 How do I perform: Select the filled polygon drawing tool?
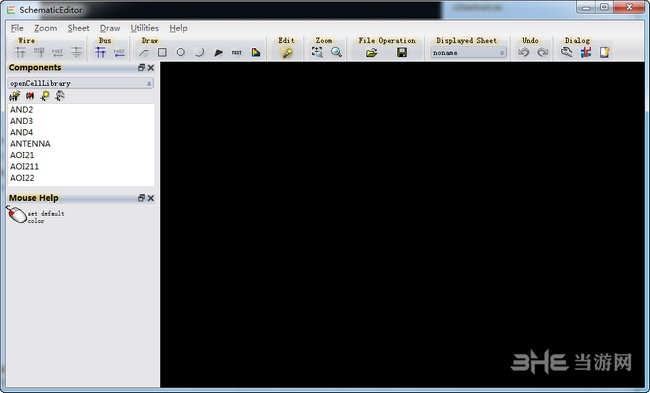(218, 52)
